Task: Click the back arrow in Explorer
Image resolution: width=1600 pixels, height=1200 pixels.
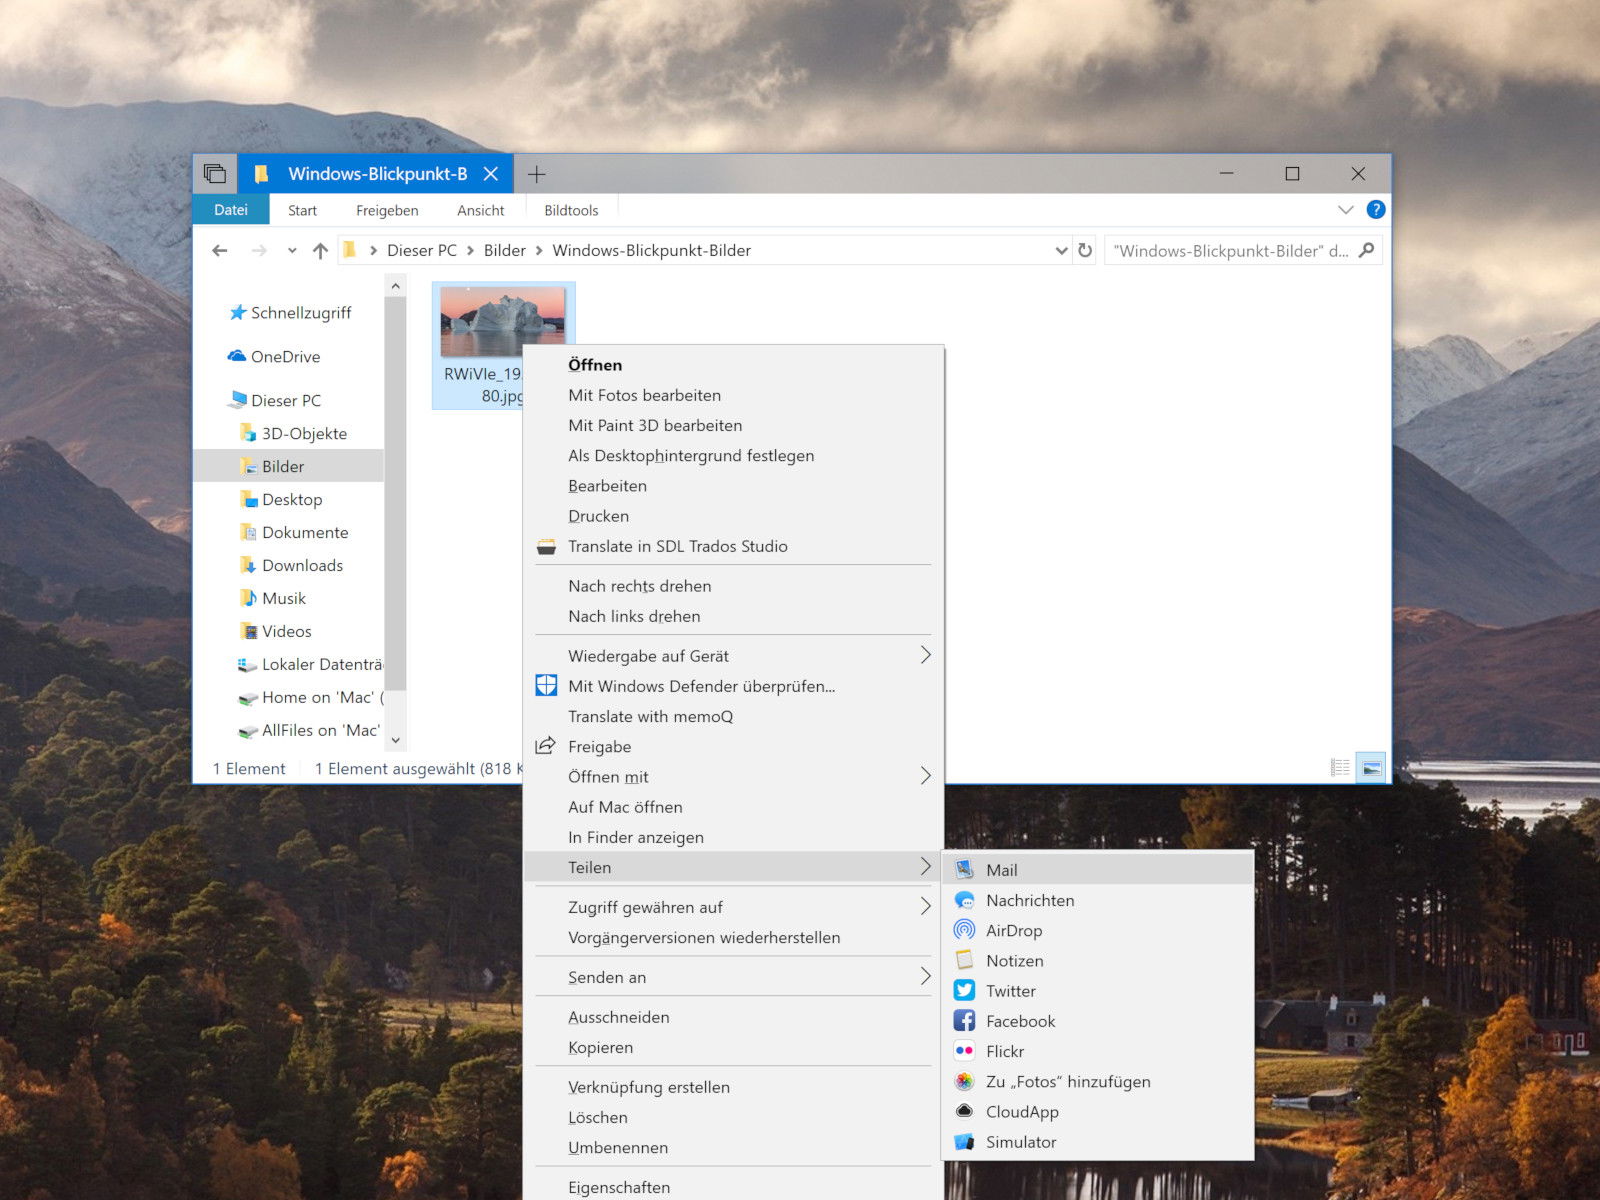Action: coord(220,250)
